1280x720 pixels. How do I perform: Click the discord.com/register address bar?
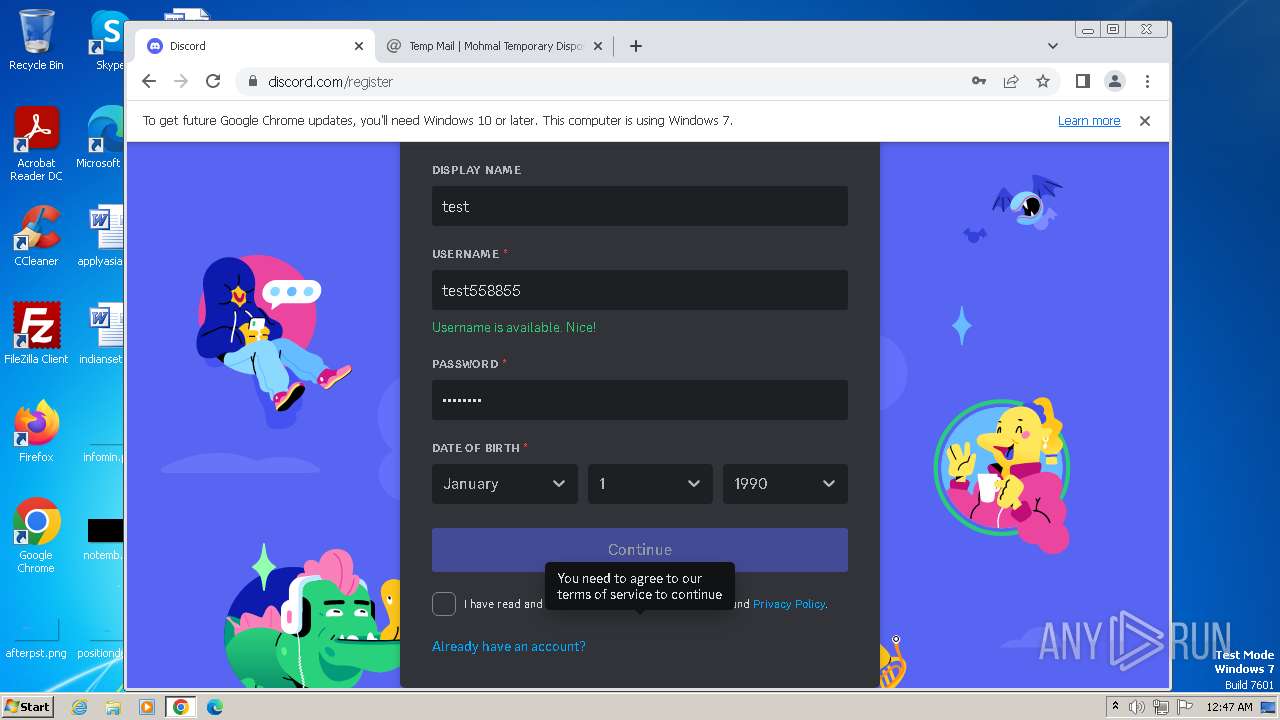pos(600,81)
